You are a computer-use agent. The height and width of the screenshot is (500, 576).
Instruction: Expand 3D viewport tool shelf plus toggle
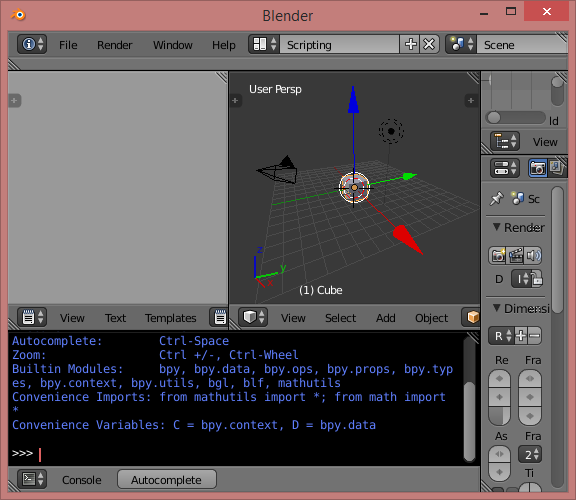click(235, 101)
